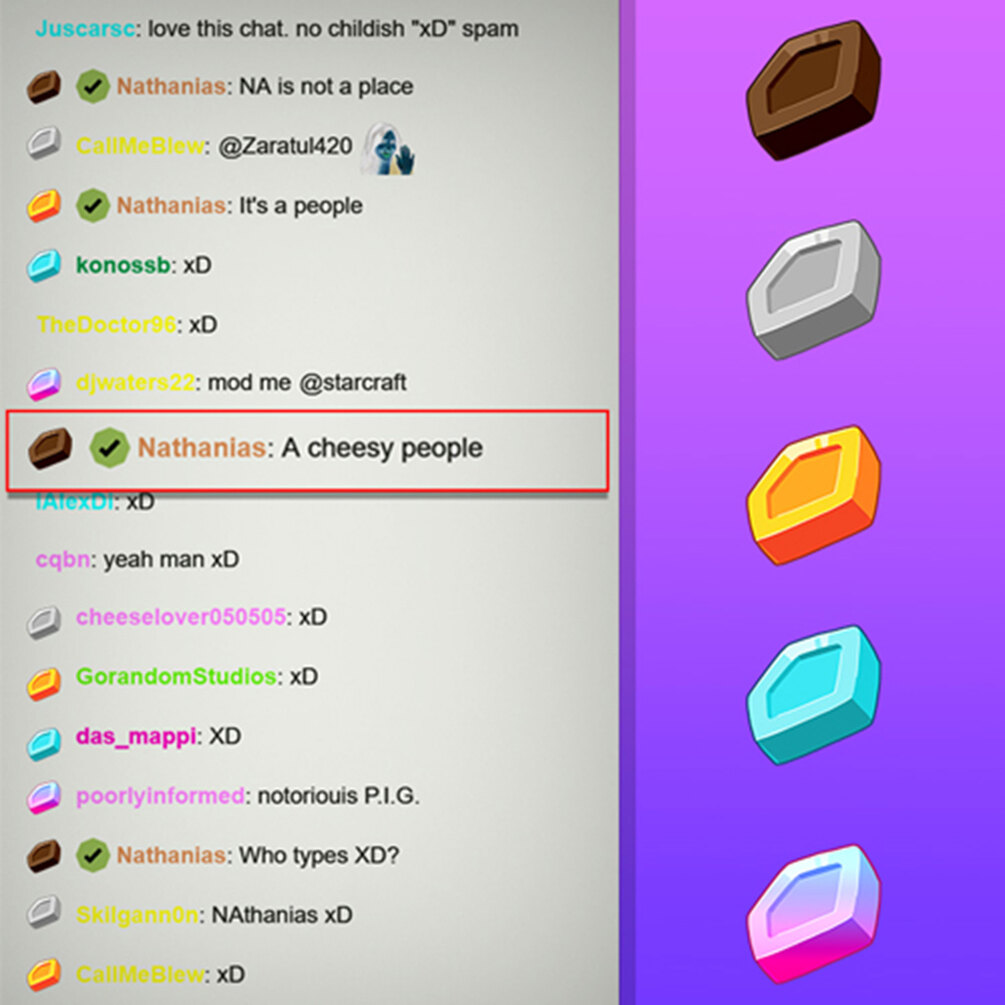Viewport: 1005px width, 1005px height.
Task: Click verified checkmark beside "NA is not a place"
Action: tap(93, 87)
